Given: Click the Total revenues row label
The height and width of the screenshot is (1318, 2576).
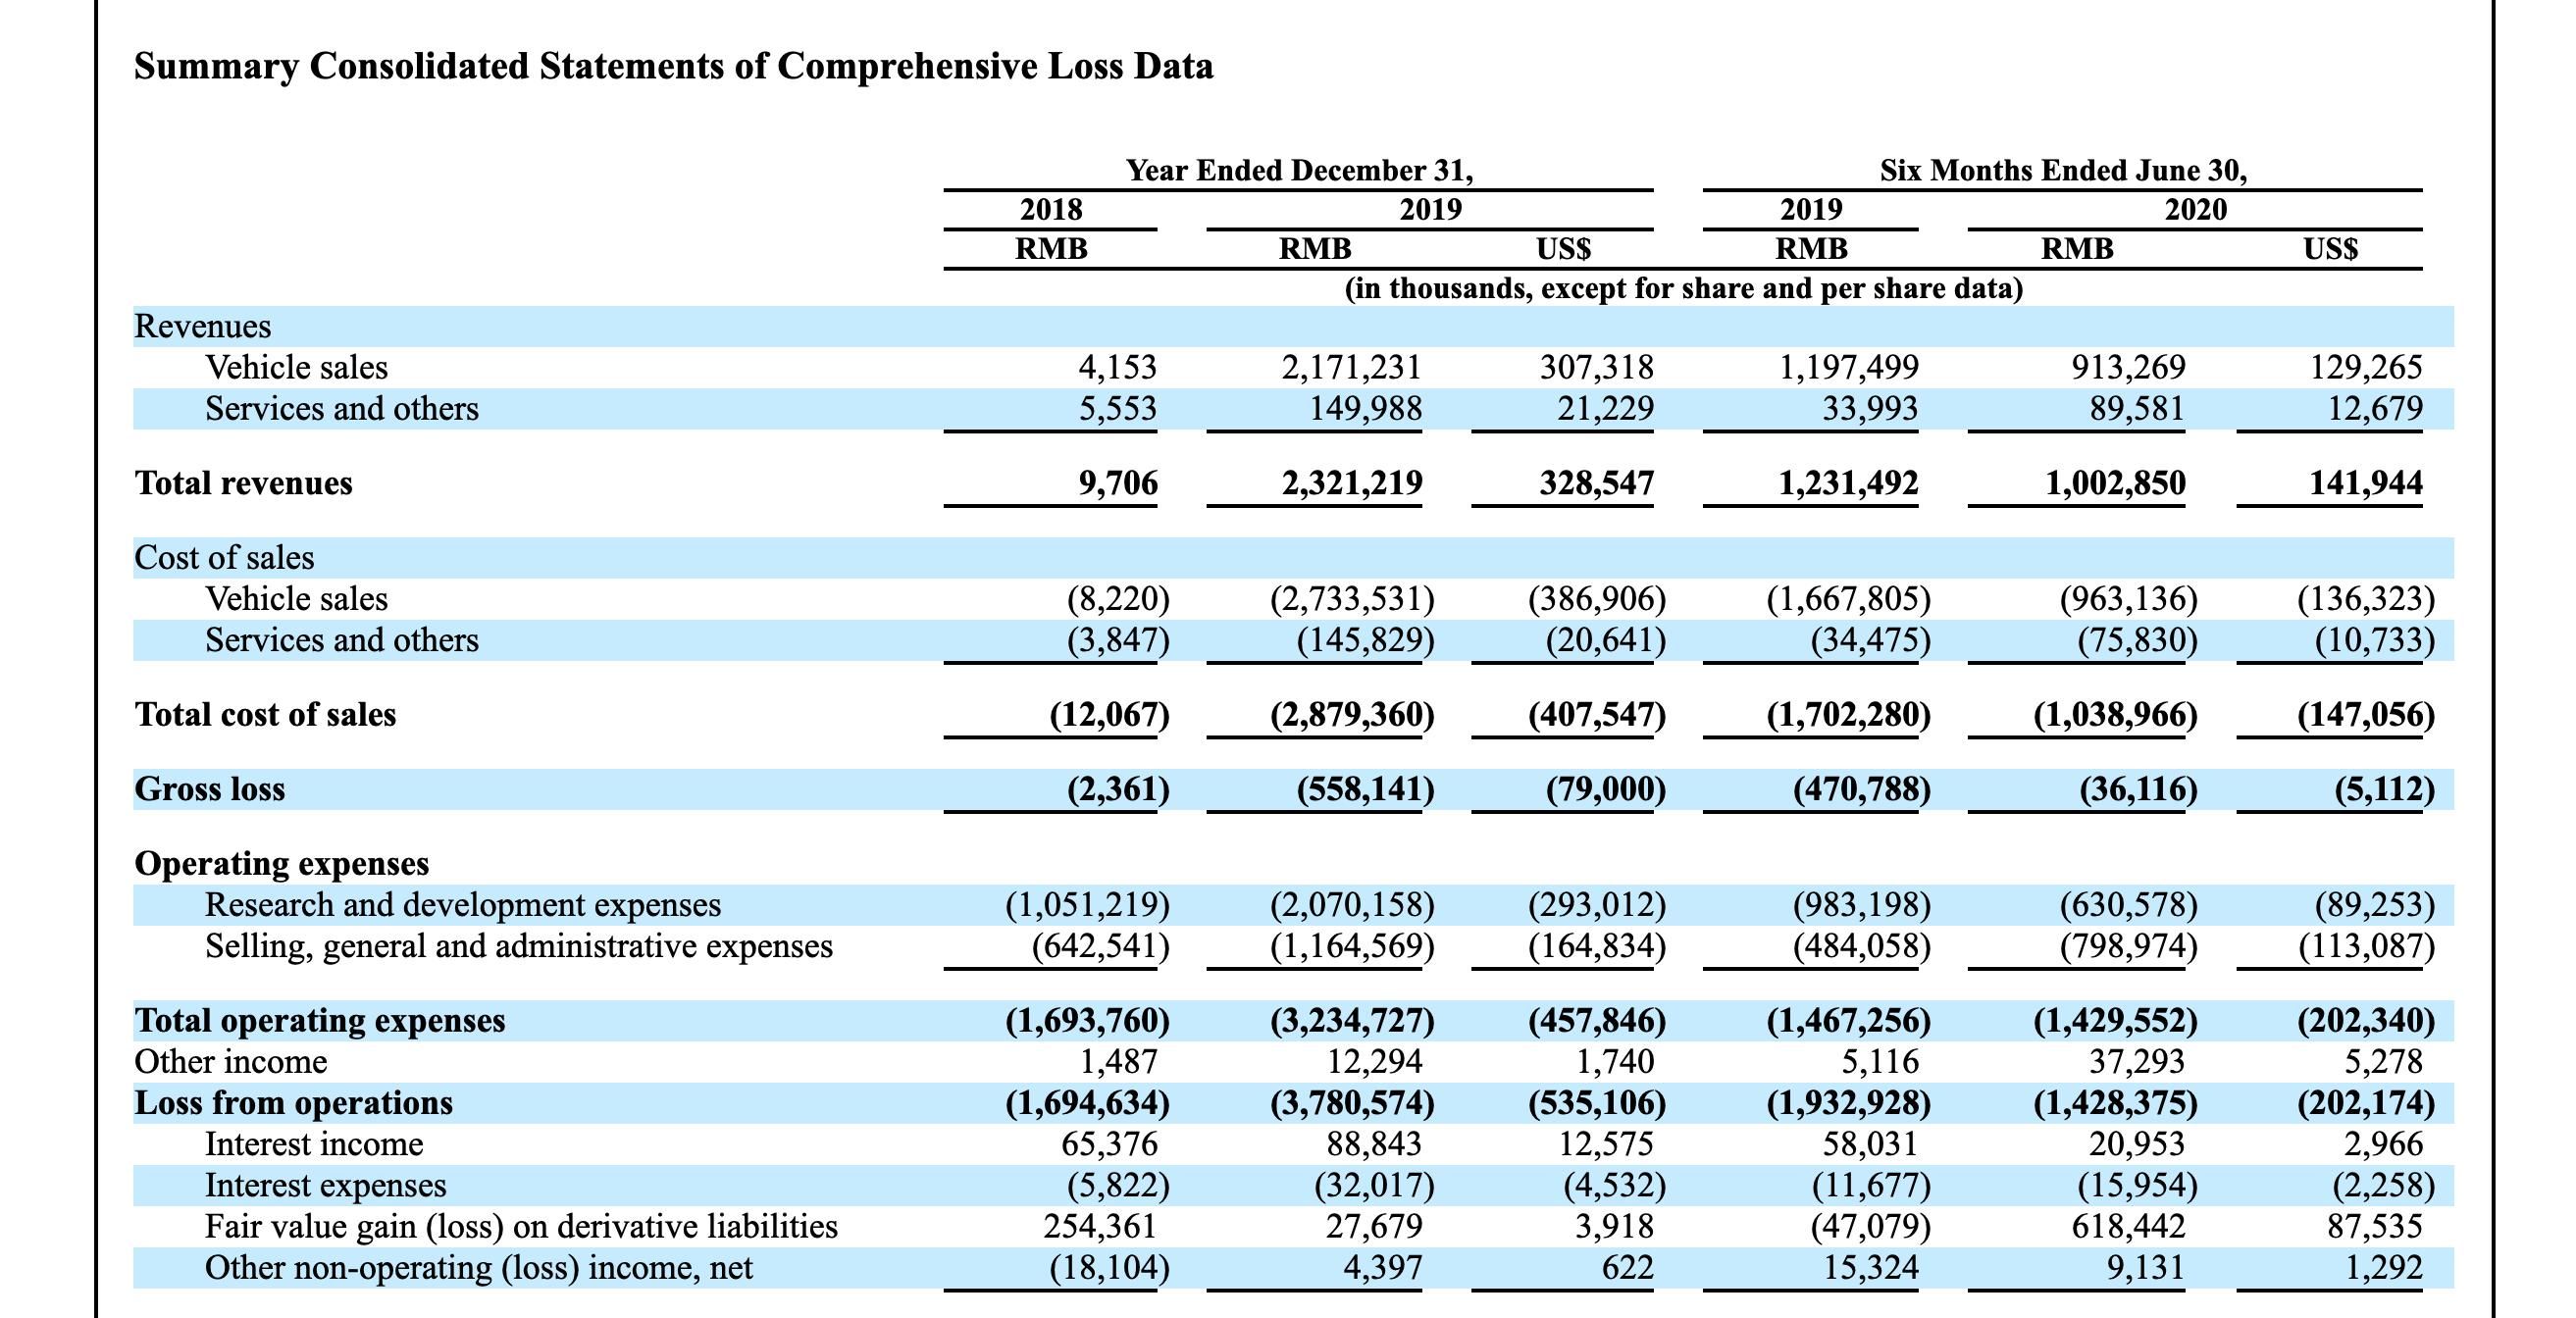Looking at the screenshot, I should 243,483.
